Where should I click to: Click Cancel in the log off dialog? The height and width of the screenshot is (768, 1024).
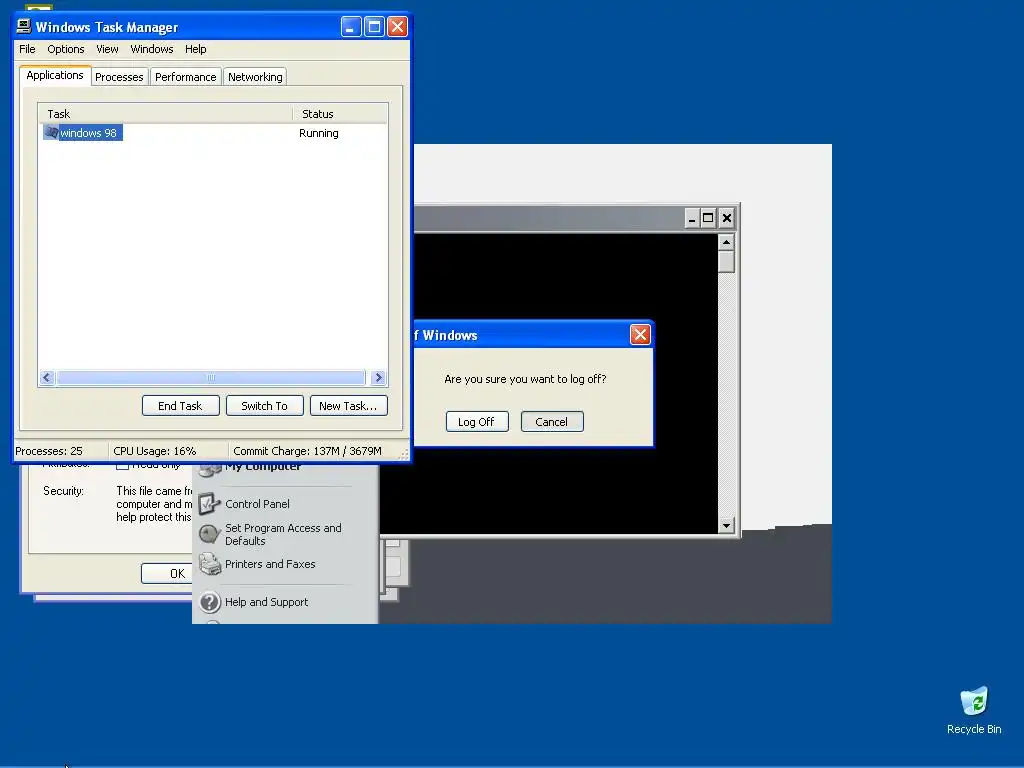point(552,422)
